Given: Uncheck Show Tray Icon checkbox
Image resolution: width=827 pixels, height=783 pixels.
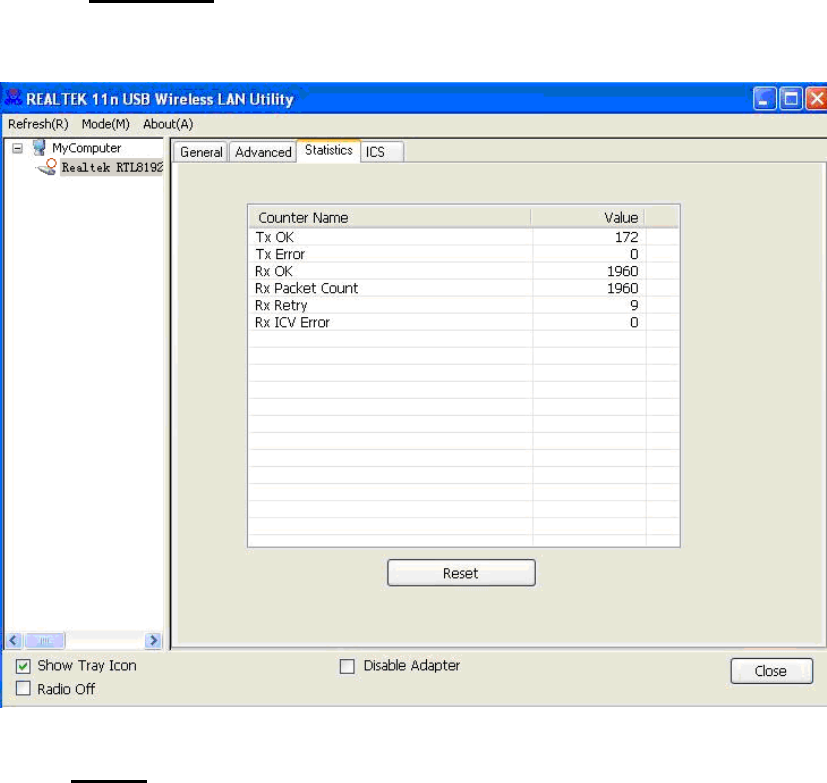Looking at the screenshot, I should coord(23,666).
